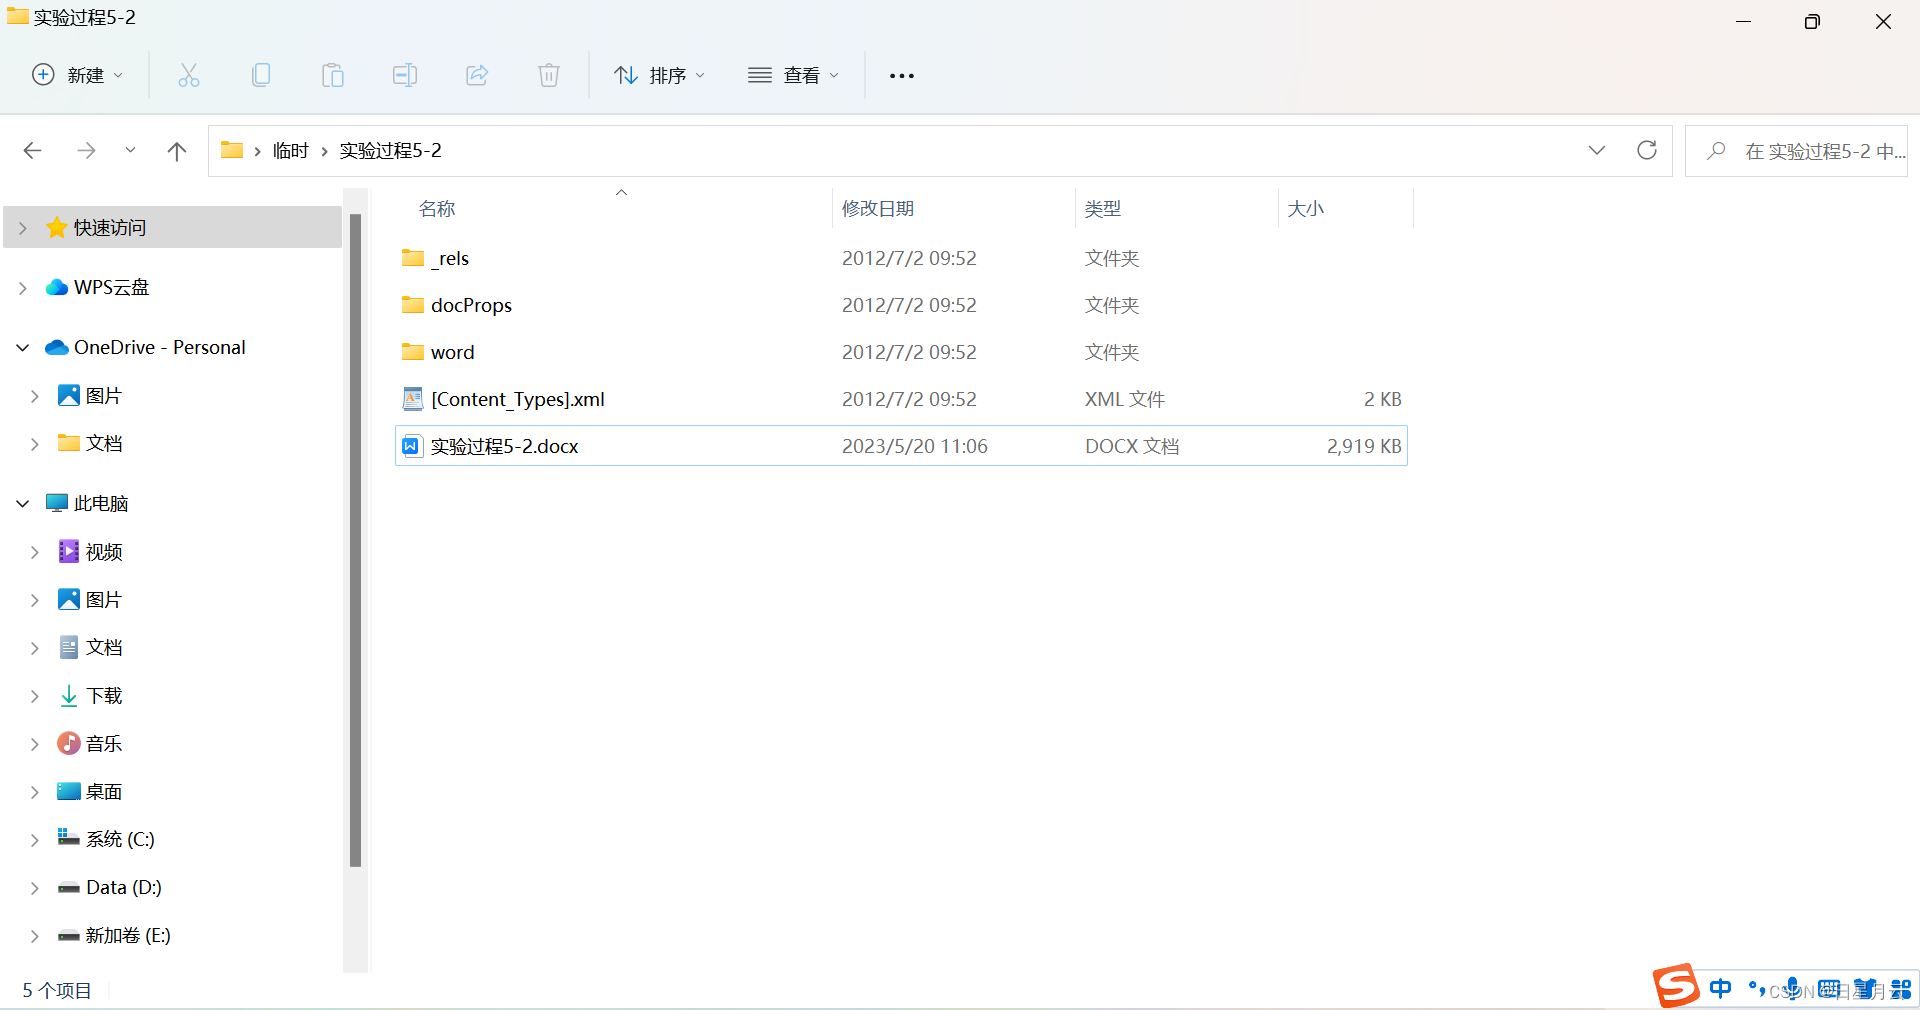
Task: Click the search box for 实验过程5-2
Action: tap(1796, 151)
